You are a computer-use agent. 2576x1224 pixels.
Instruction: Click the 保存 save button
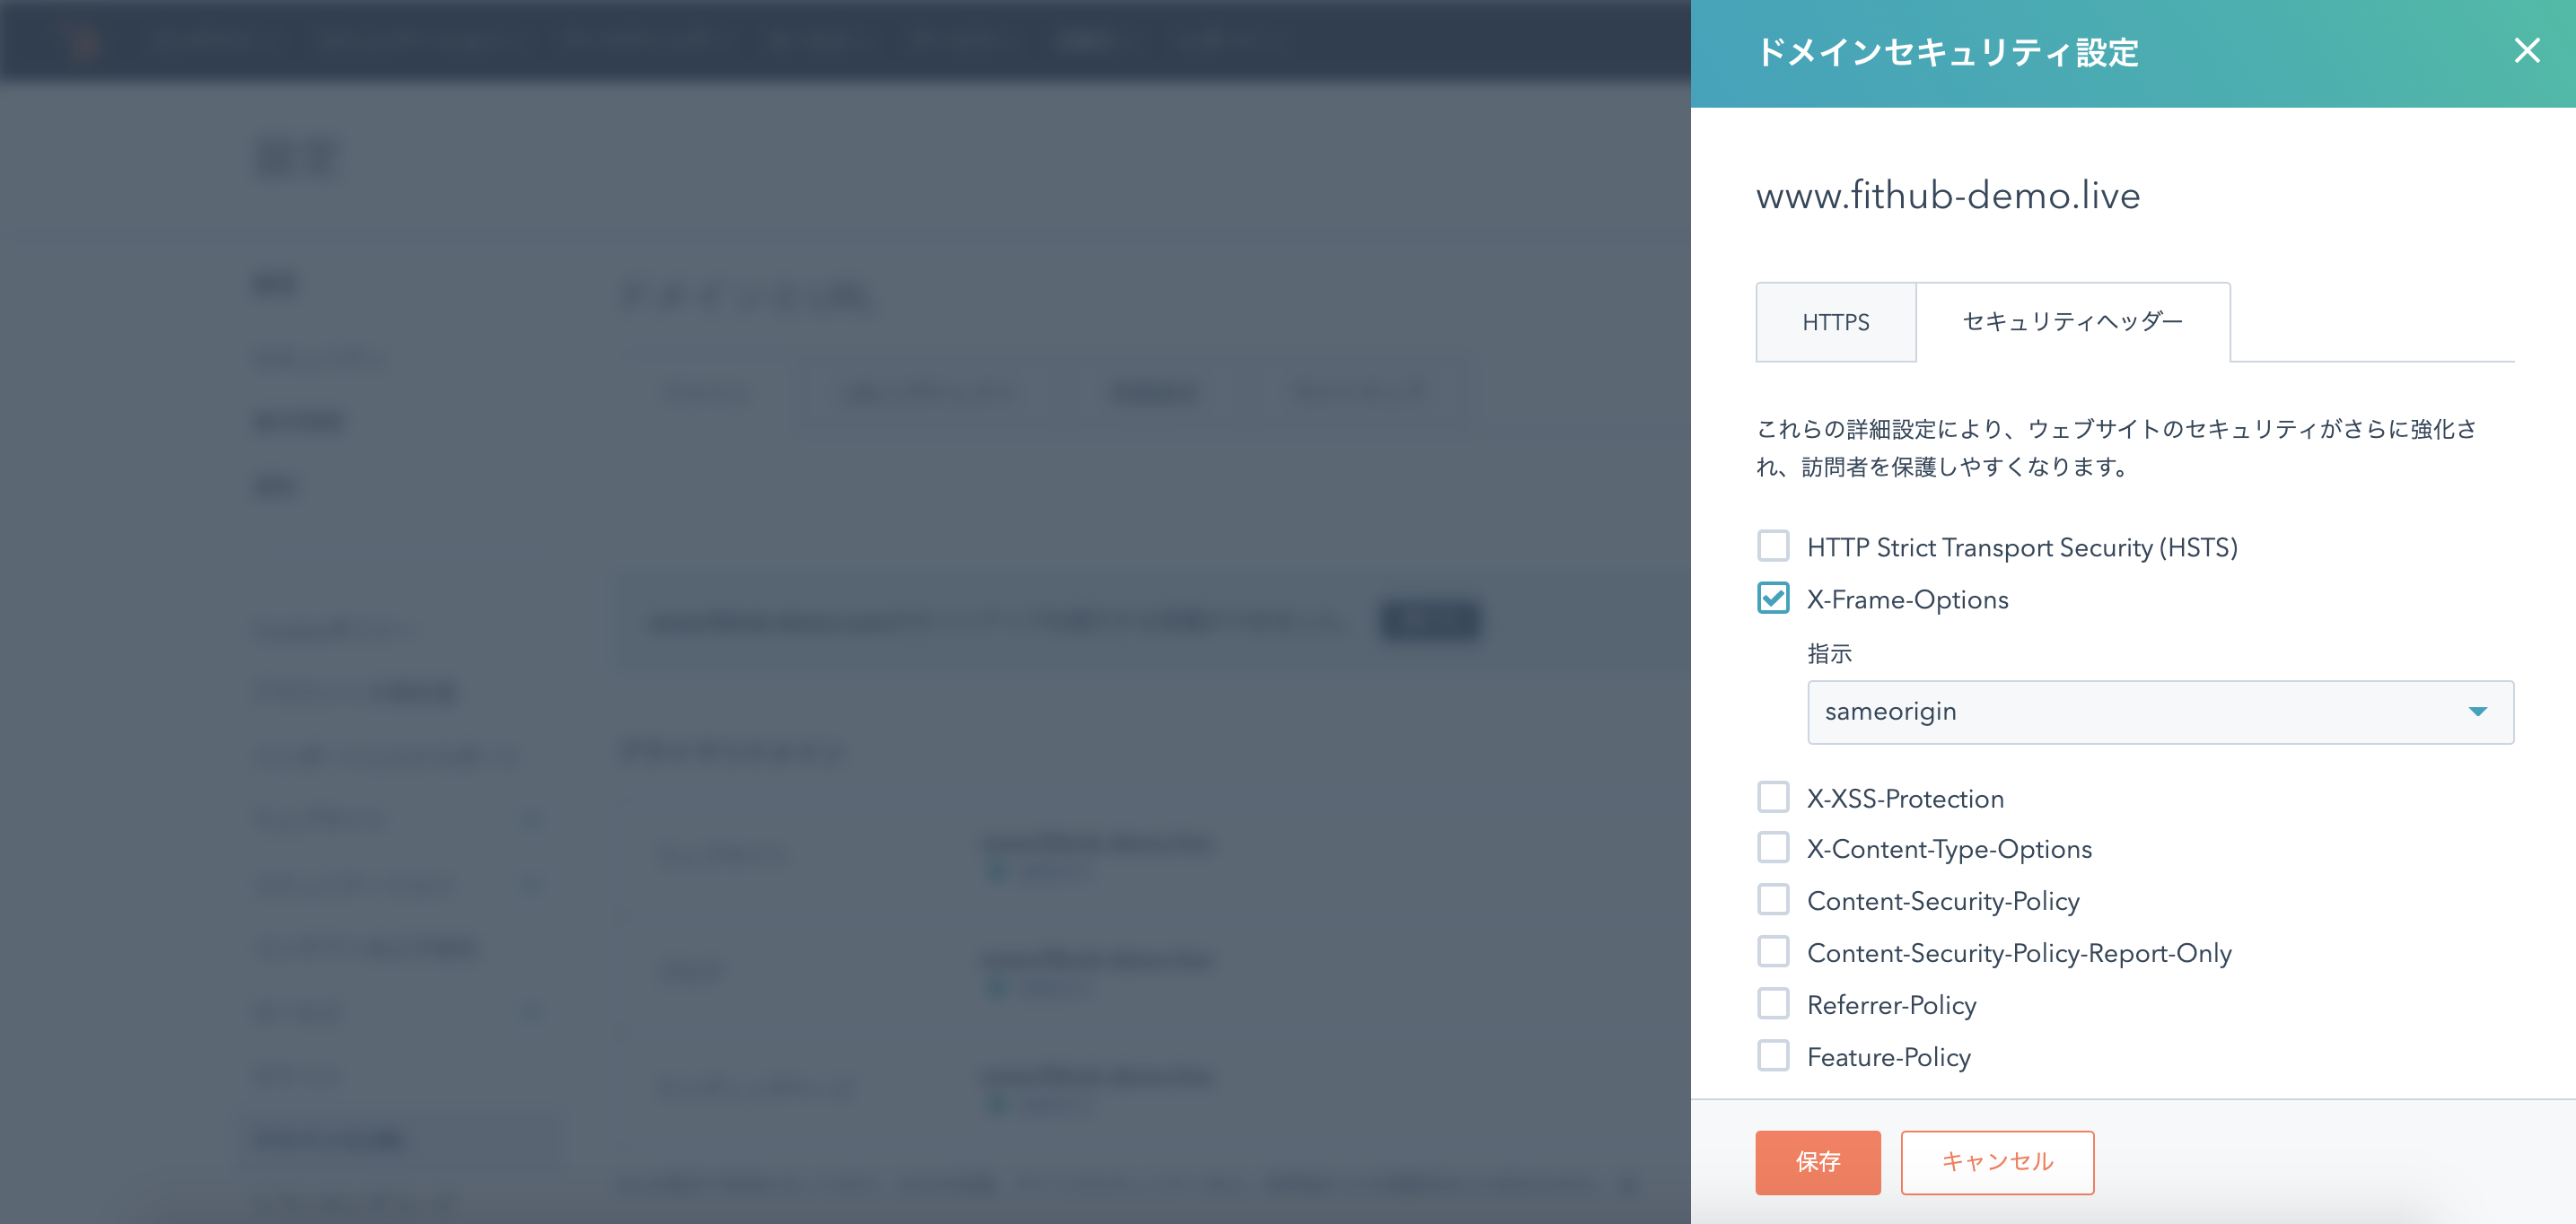[1818, 1162]
